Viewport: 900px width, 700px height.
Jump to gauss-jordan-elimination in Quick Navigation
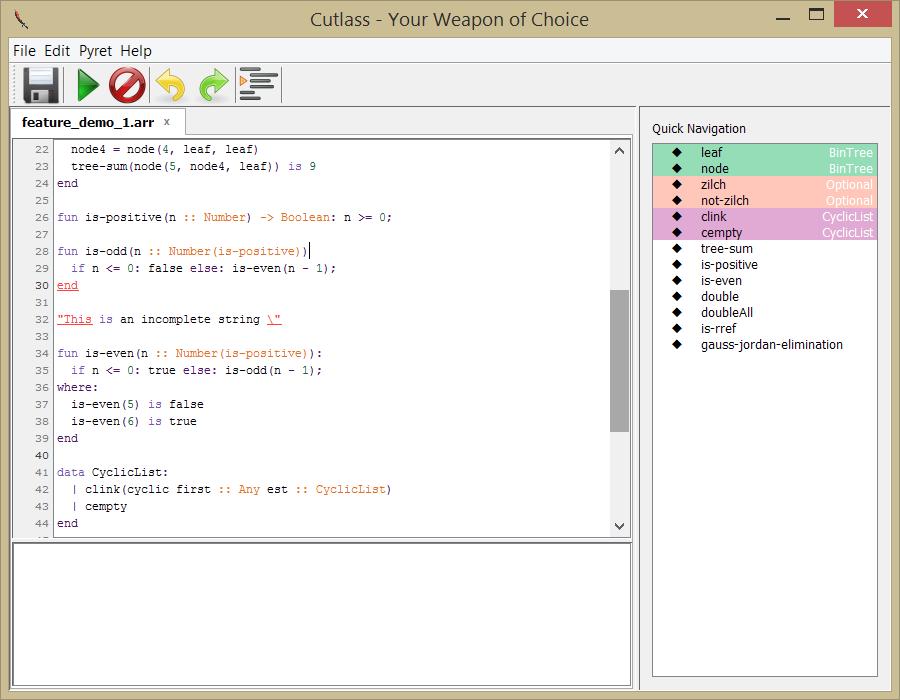pos(765,345)
